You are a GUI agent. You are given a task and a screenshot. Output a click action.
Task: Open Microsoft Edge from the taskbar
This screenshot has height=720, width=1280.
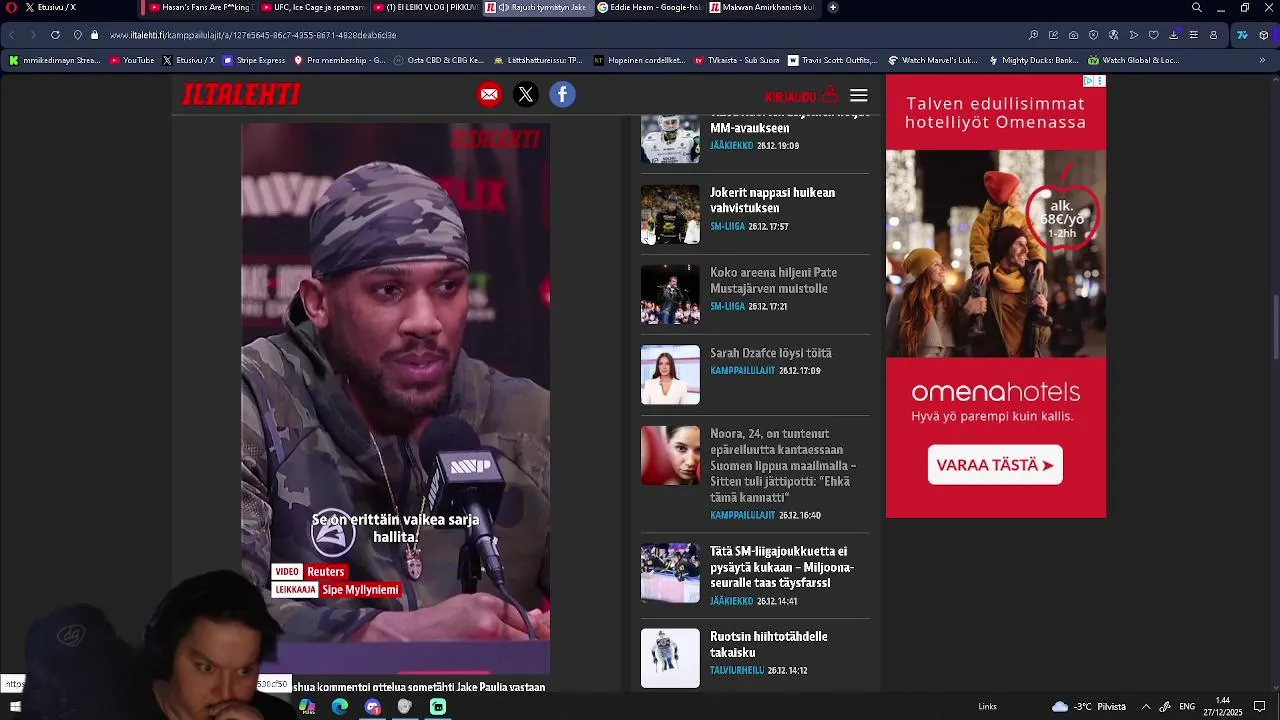pos(340,707)
